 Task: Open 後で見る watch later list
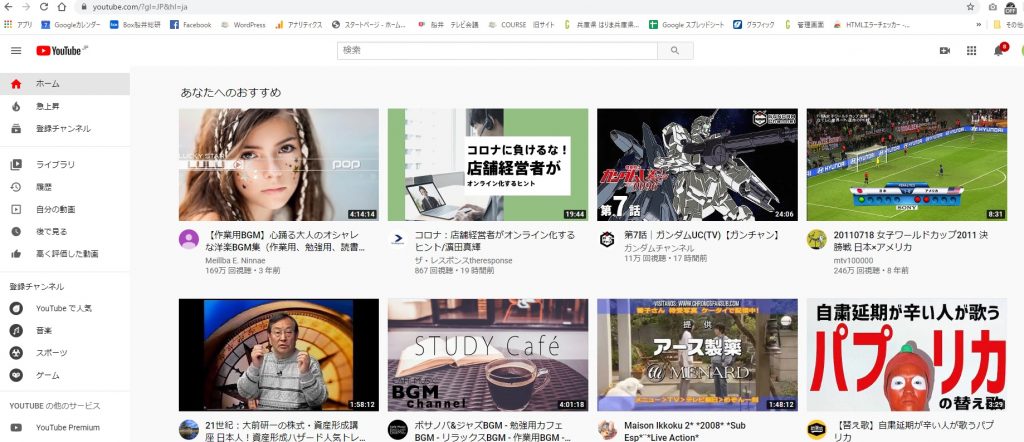point(65,232)
